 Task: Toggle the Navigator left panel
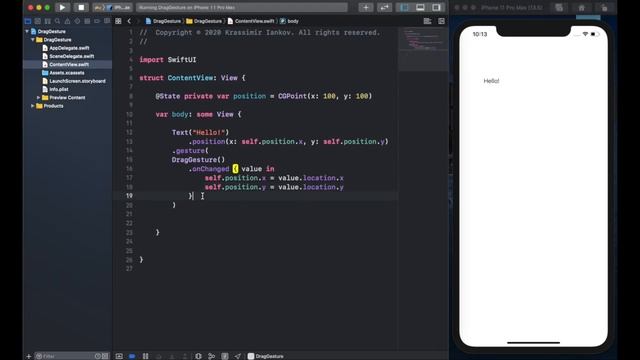click(x=404, y=7)
